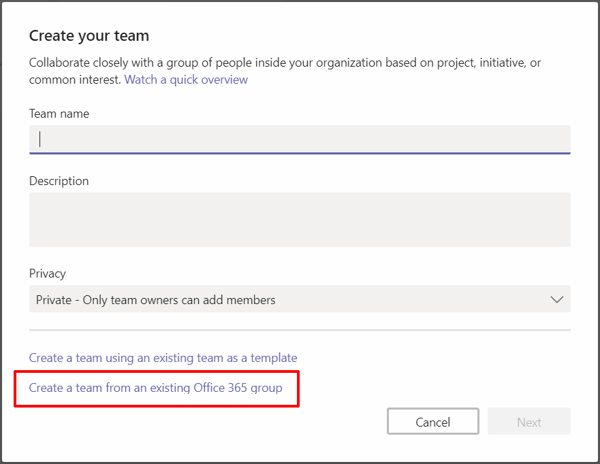The height and width of the screenshot is (464, 600).
Task: Create a team using existing team template link
Action: (x=163, y=358)
